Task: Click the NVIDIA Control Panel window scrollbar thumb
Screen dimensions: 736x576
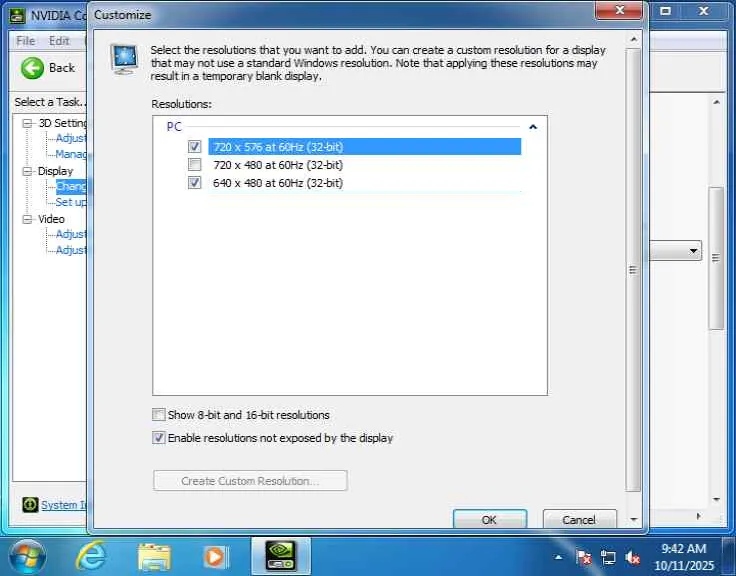Action: pos(716,258)
